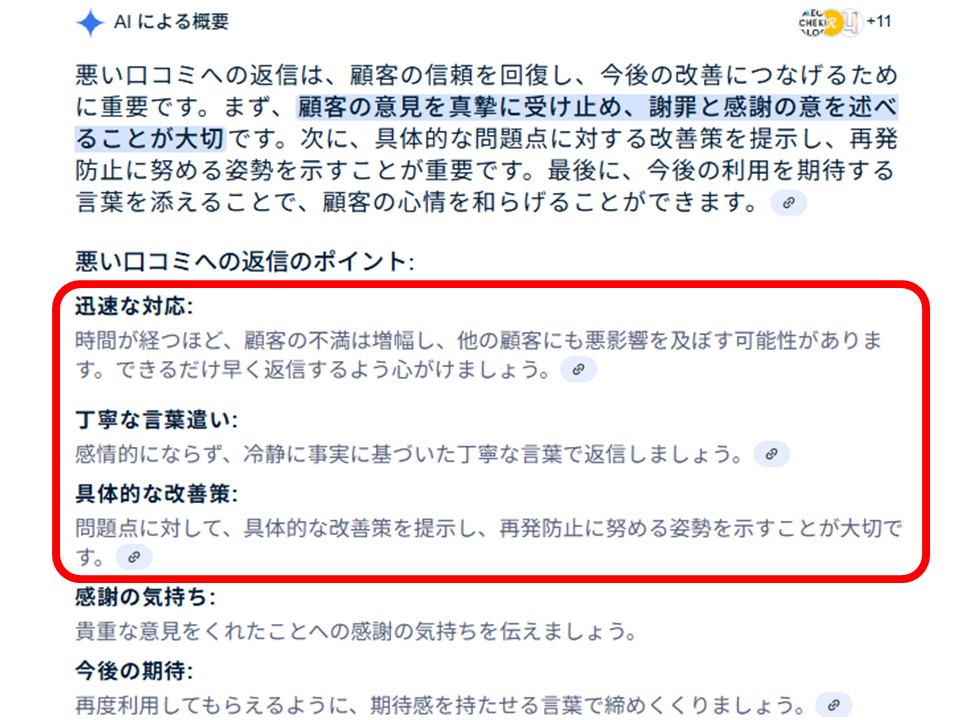
Task: Open link icon after the intro paragraph
Action: click(789, 203)
